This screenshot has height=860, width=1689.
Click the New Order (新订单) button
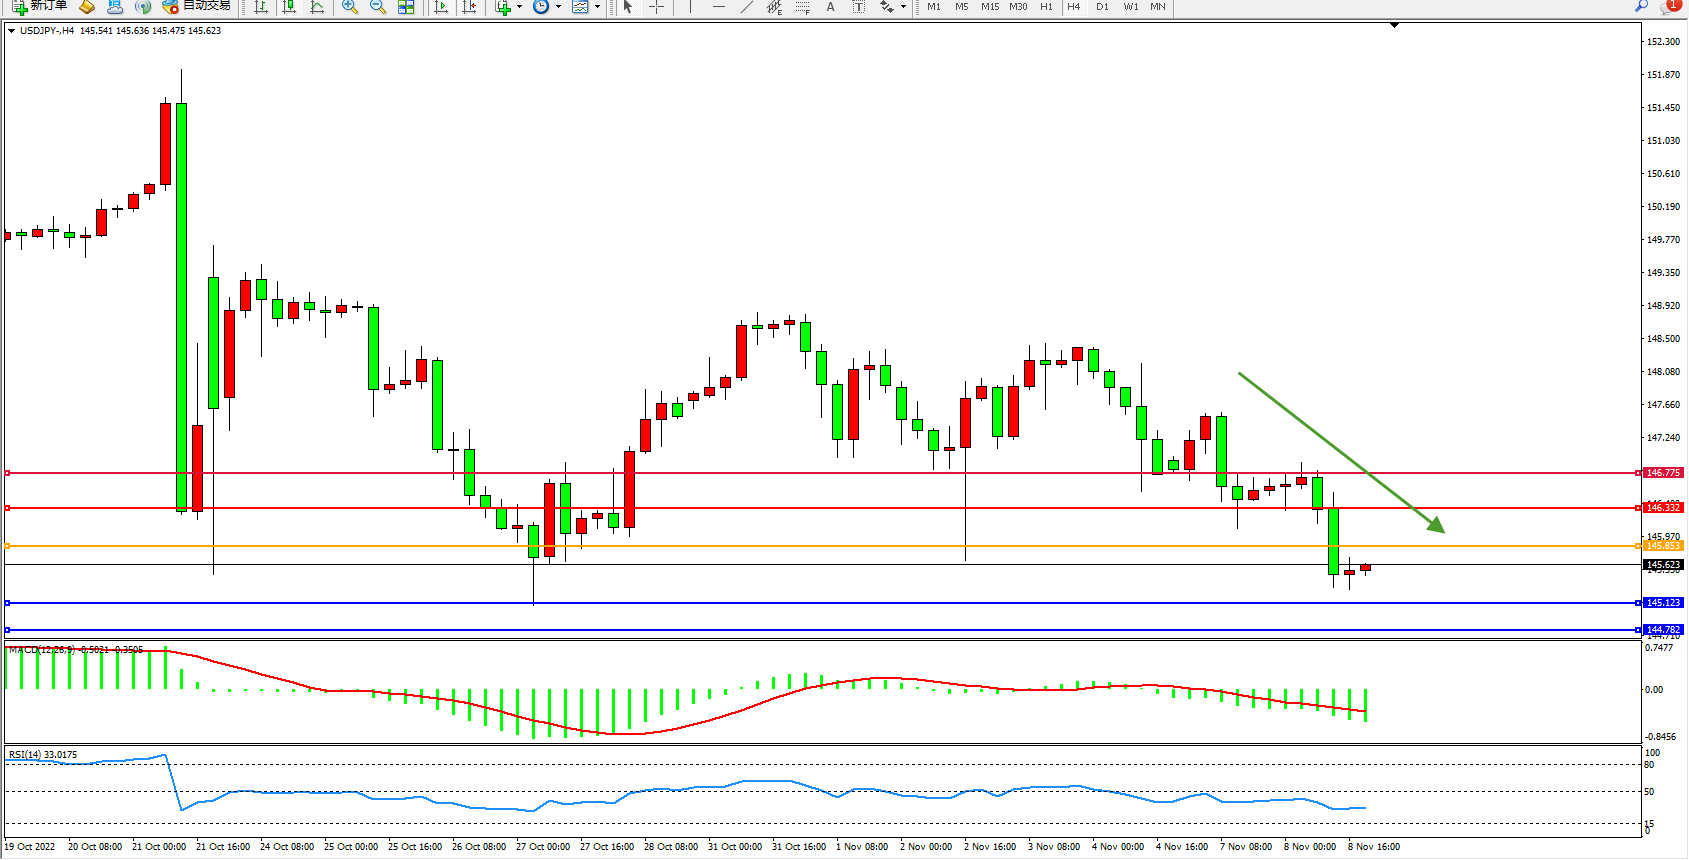40,6
